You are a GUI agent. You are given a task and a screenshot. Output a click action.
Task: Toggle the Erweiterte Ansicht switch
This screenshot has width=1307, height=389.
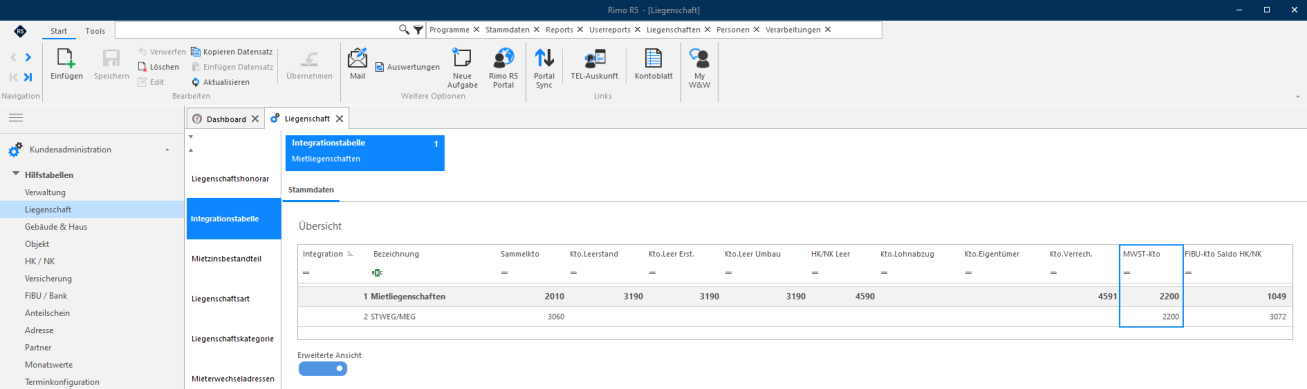click(x=322, y=369)
